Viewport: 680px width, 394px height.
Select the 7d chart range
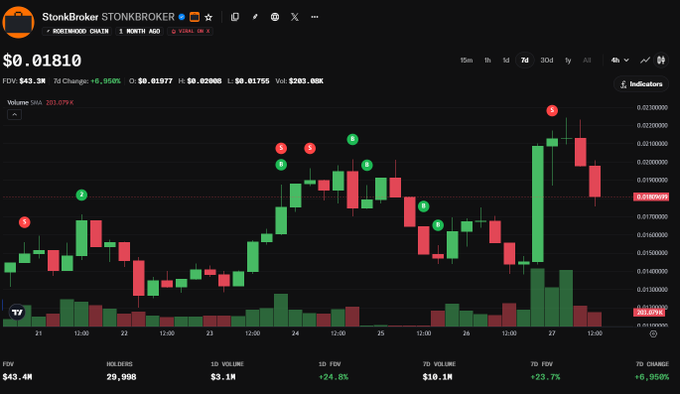click(x=524, y=60)
